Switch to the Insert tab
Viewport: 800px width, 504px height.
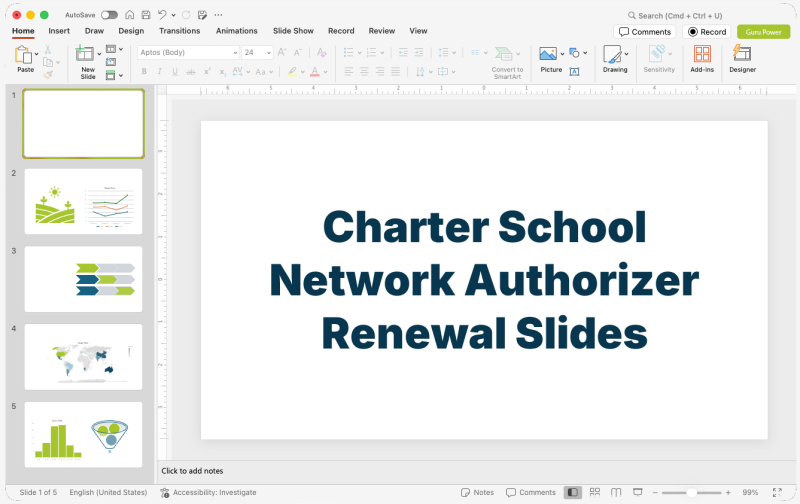(59, 31)
